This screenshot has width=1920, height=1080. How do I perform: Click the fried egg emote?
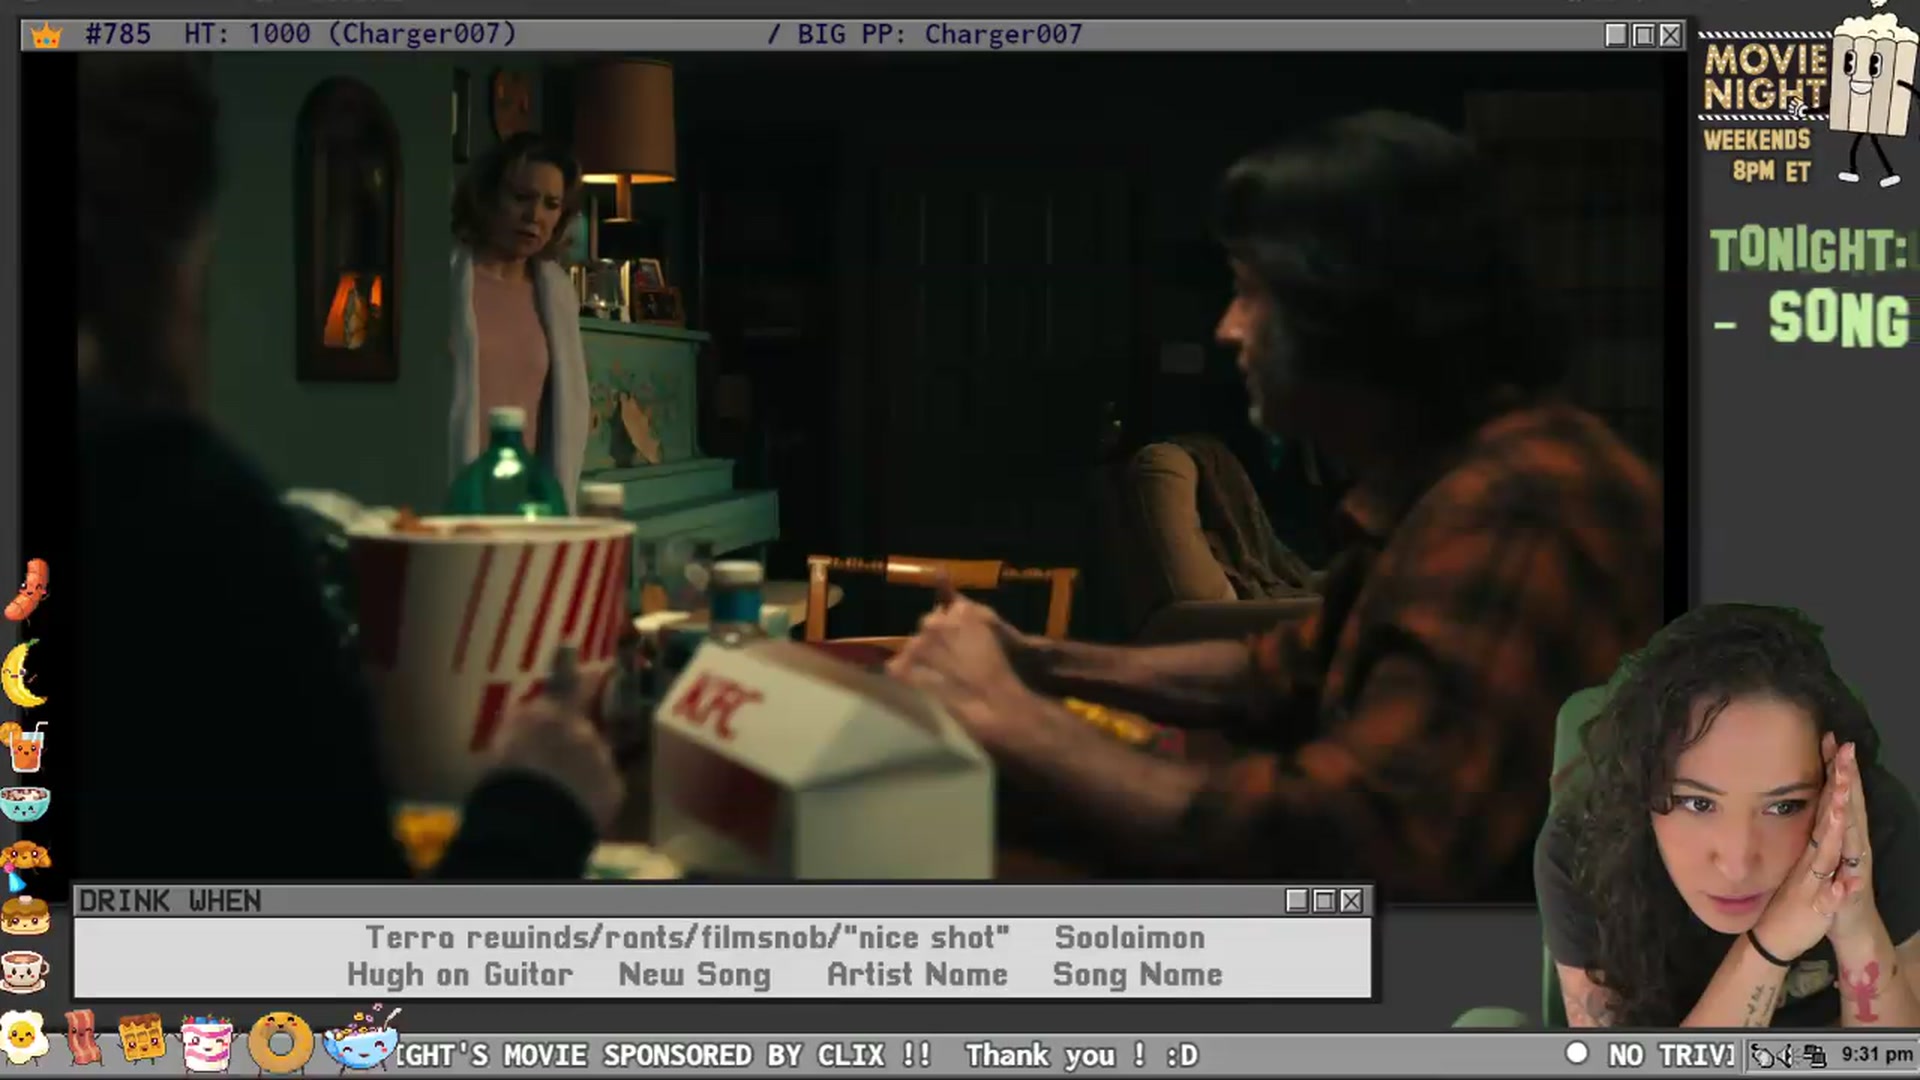pos(24,1038)
